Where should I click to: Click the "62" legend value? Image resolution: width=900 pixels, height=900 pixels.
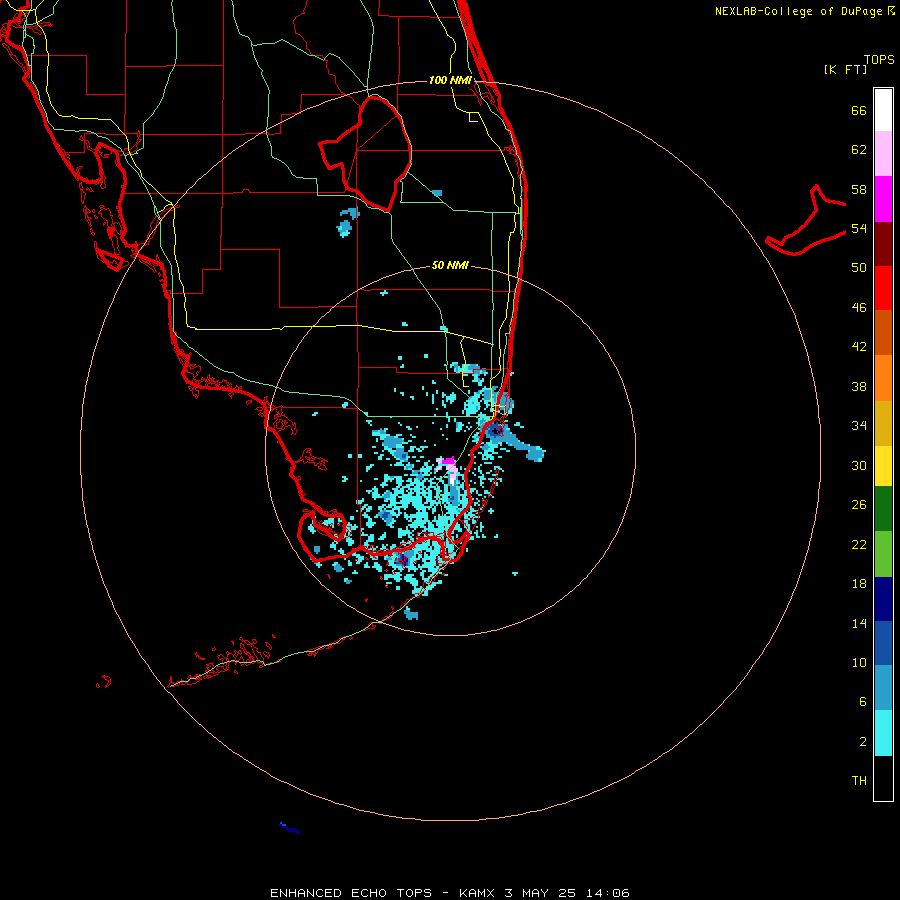click(859, 150)
